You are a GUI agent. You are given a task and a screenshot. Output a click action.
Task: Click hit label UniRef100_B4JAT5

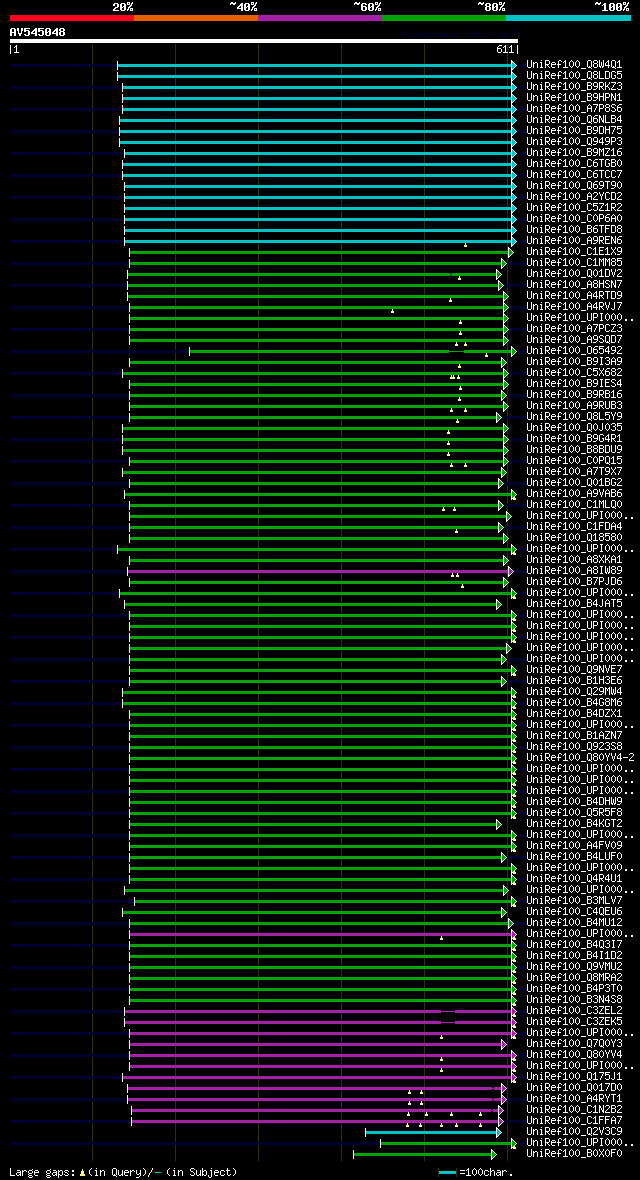pyautogui.click(x=574, y=603)
